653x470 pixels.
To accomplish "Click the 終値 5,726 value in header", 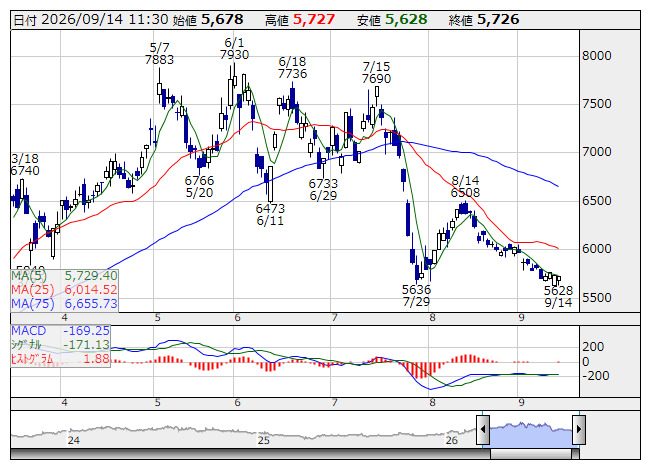I will pos(498,19).
